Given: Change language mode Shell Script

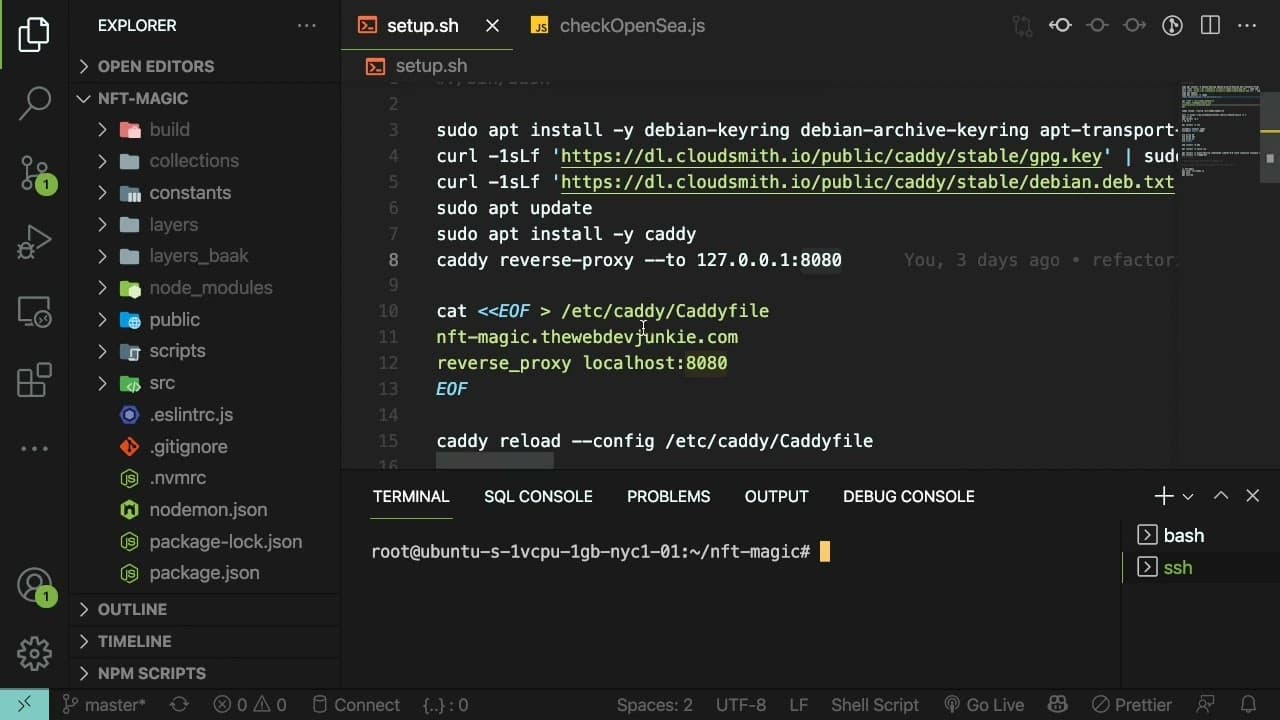Looking at the screenshot, I should coord(875,705).
